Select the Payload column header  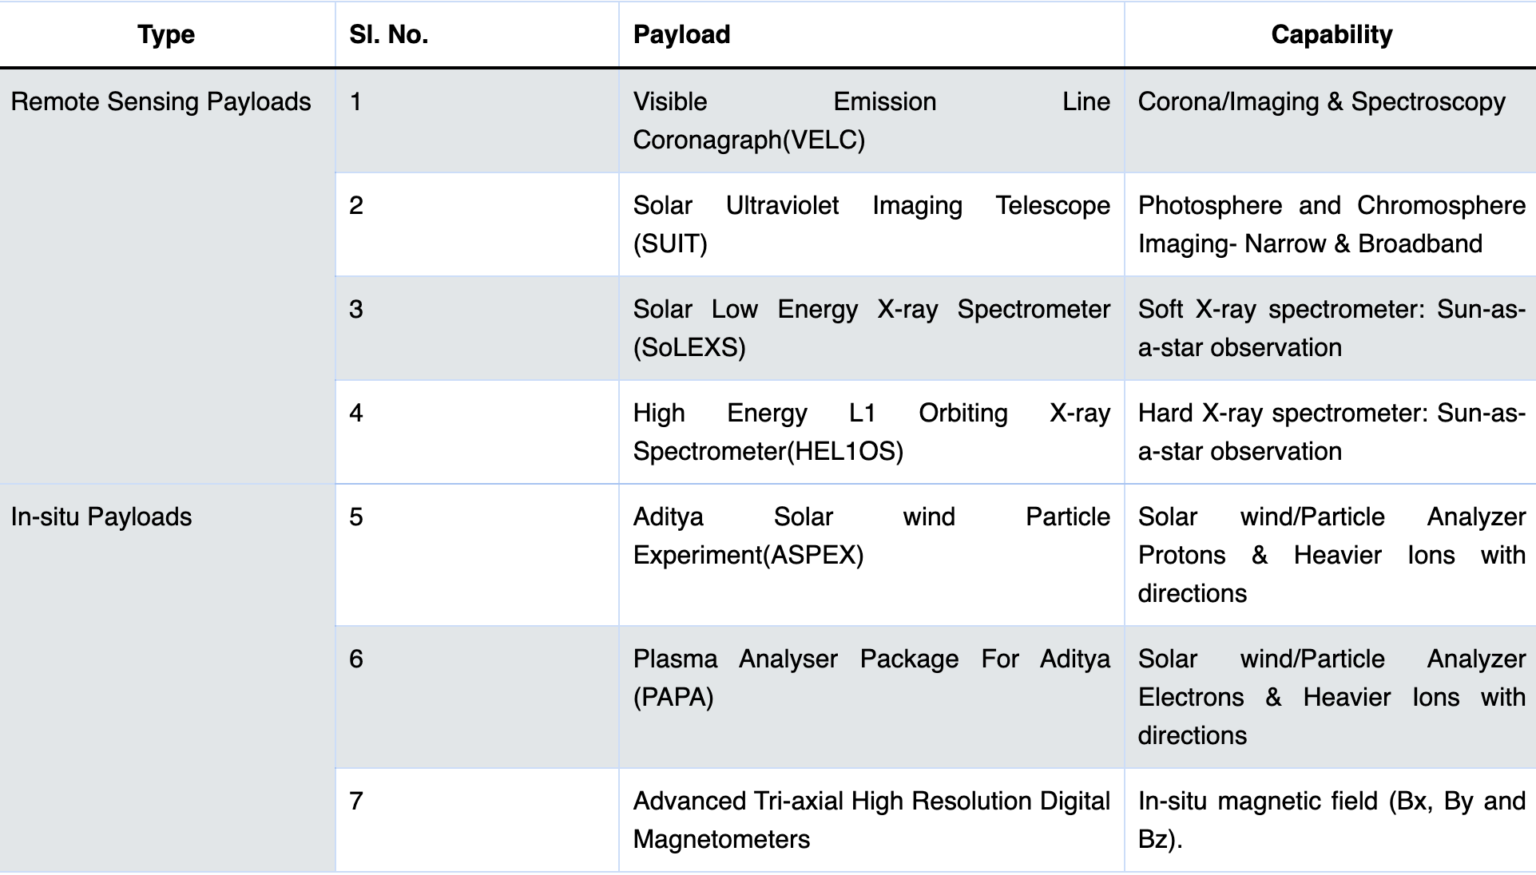682,35
